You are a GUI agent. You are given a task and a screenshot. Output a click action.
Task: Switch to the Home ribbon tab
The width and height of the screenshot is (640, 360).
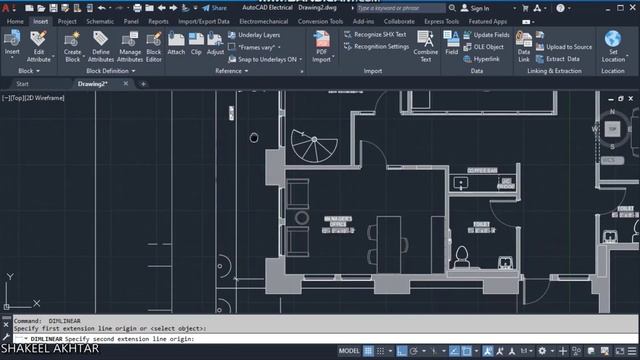[15, 22]
